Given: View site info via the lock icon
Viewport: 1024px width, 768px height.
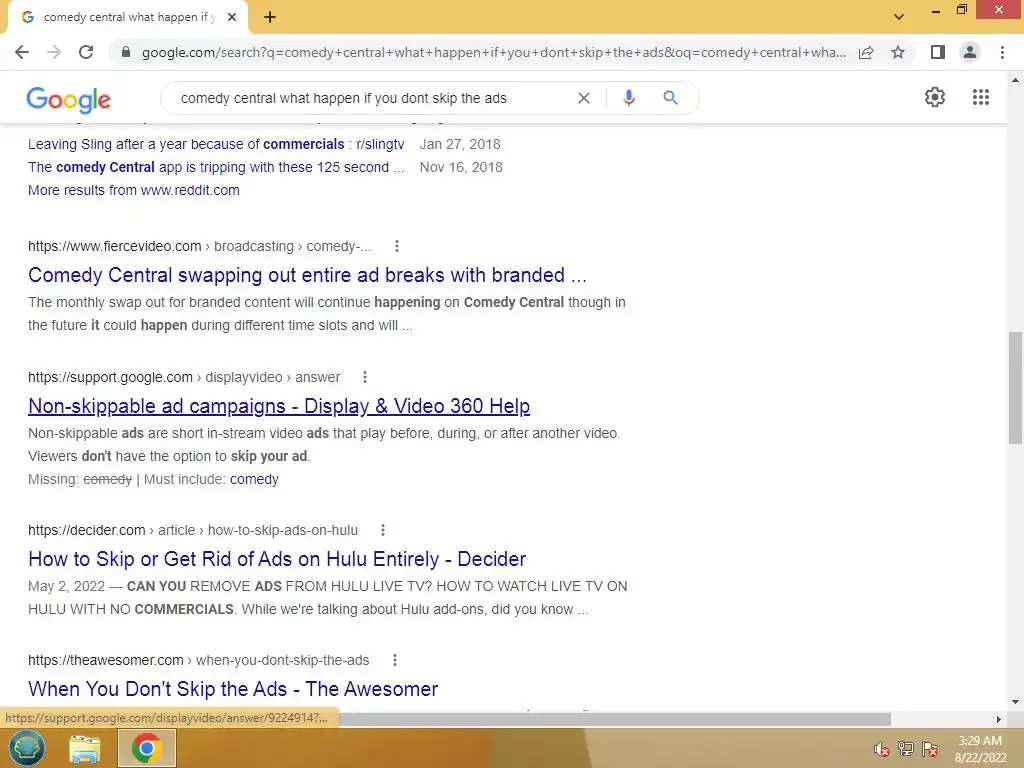Looking at the screenshot, I should coord(126,52).
